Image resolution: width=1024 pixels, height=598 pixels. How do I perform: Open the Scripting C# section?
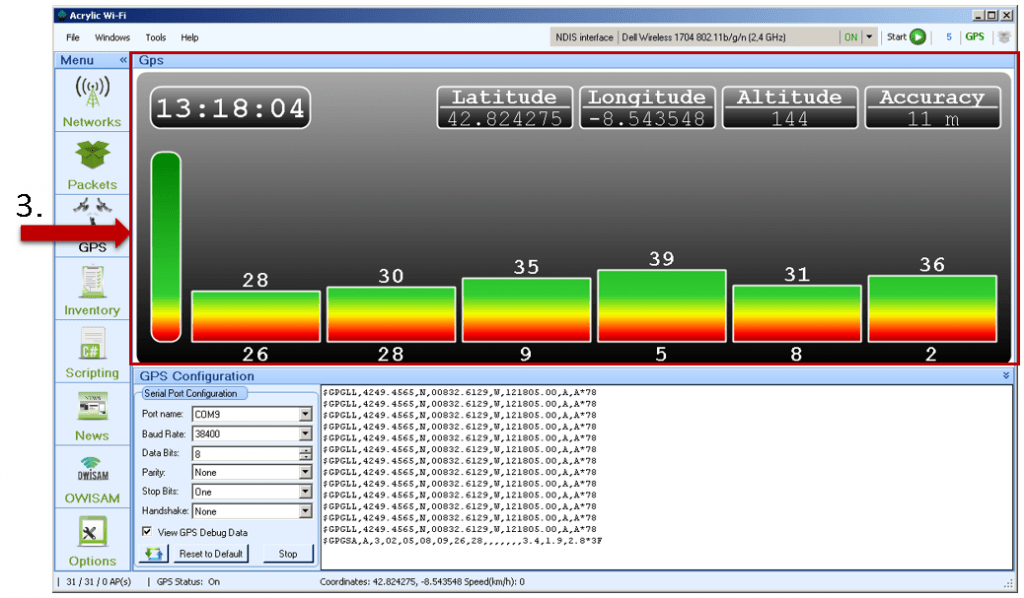pyautogui.click(x=92, y=352)
